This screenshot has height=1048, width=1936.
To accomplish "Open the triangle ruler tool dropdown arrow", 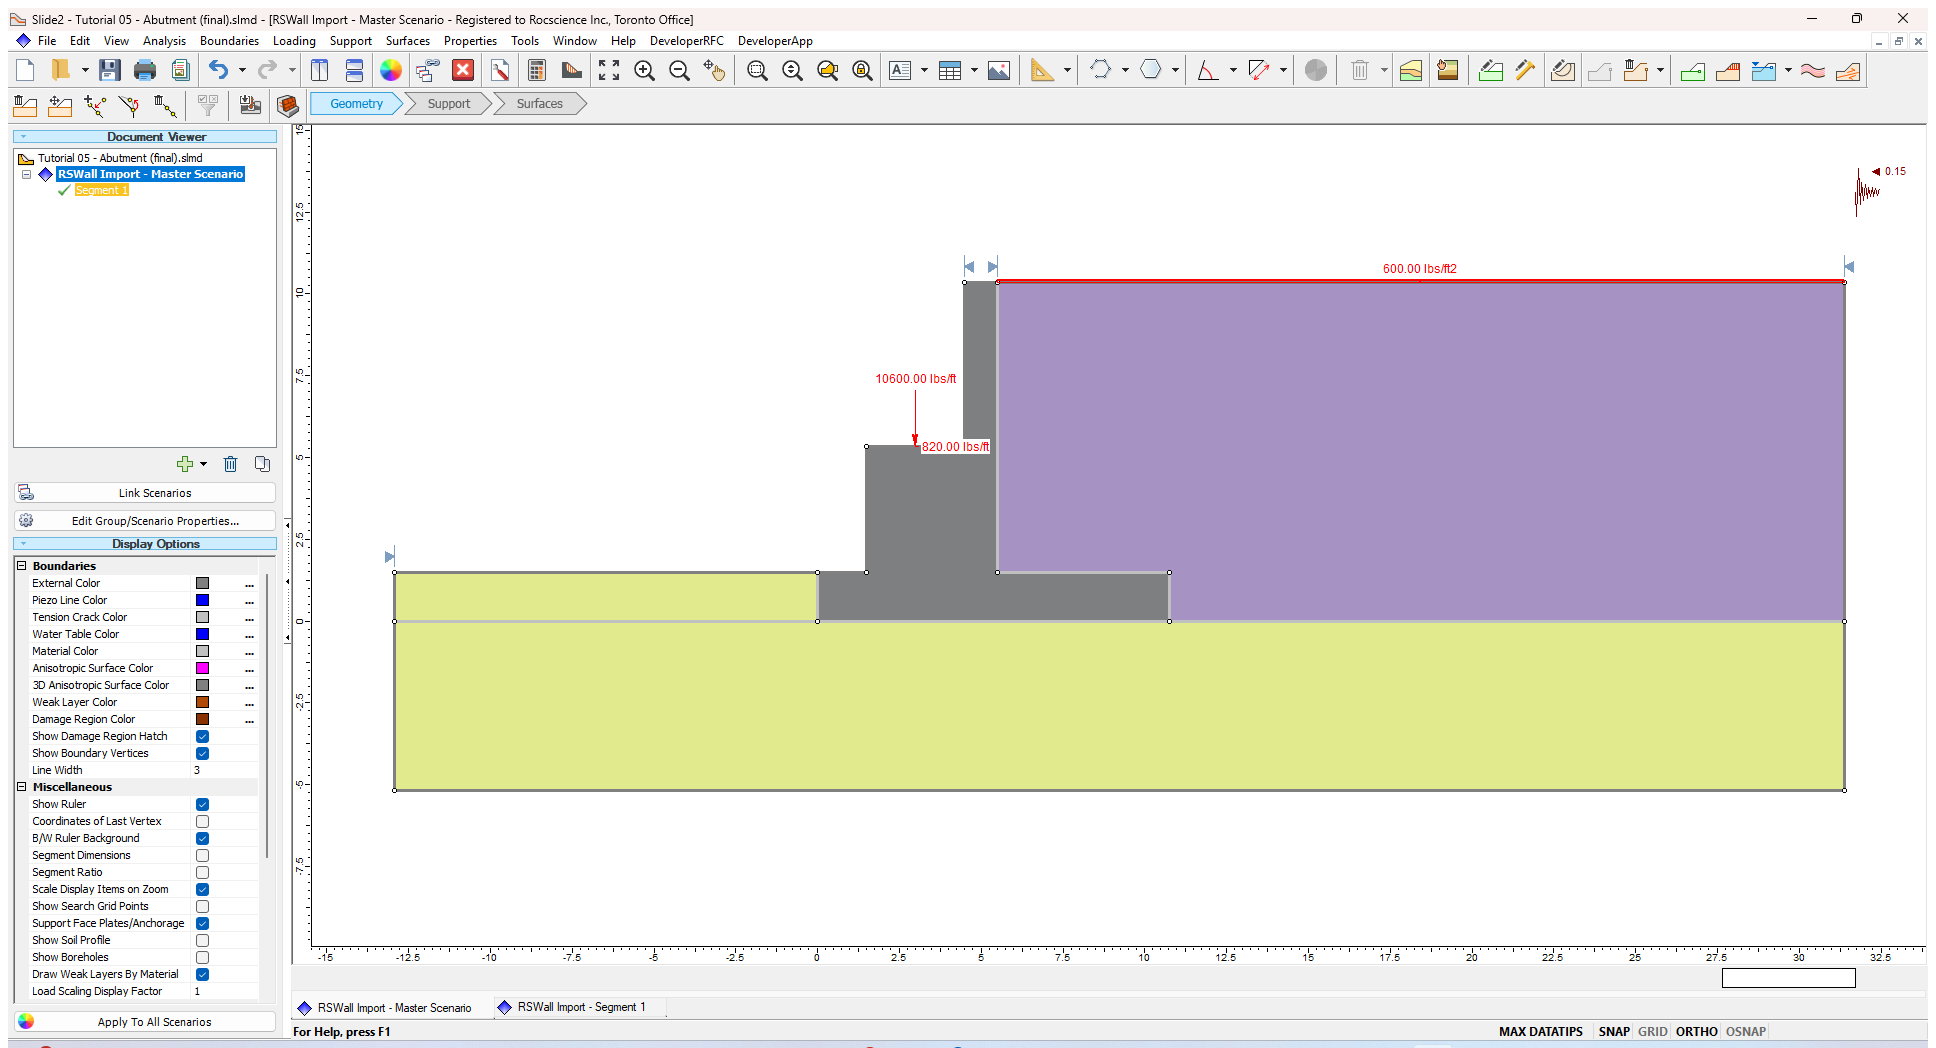I will pos(1067,70).
